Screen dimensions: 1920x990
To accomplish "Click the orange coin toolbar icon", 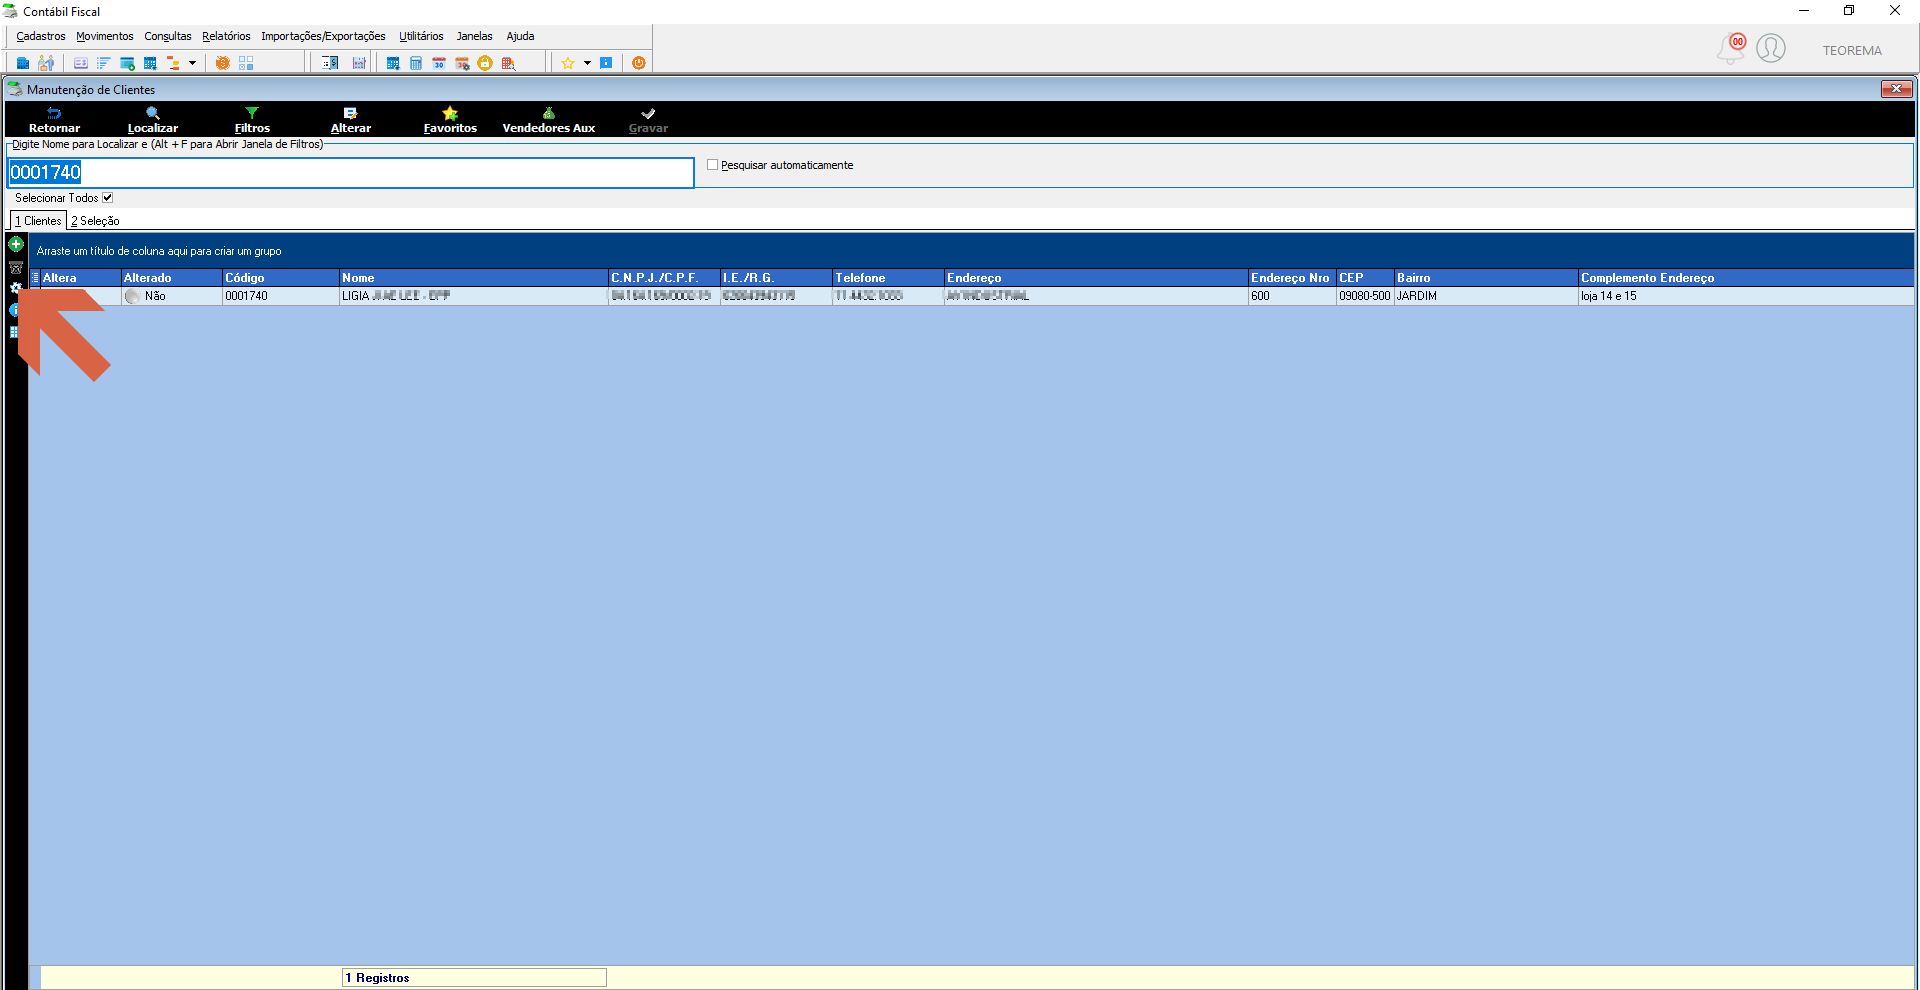I will [x=222, y=63].
